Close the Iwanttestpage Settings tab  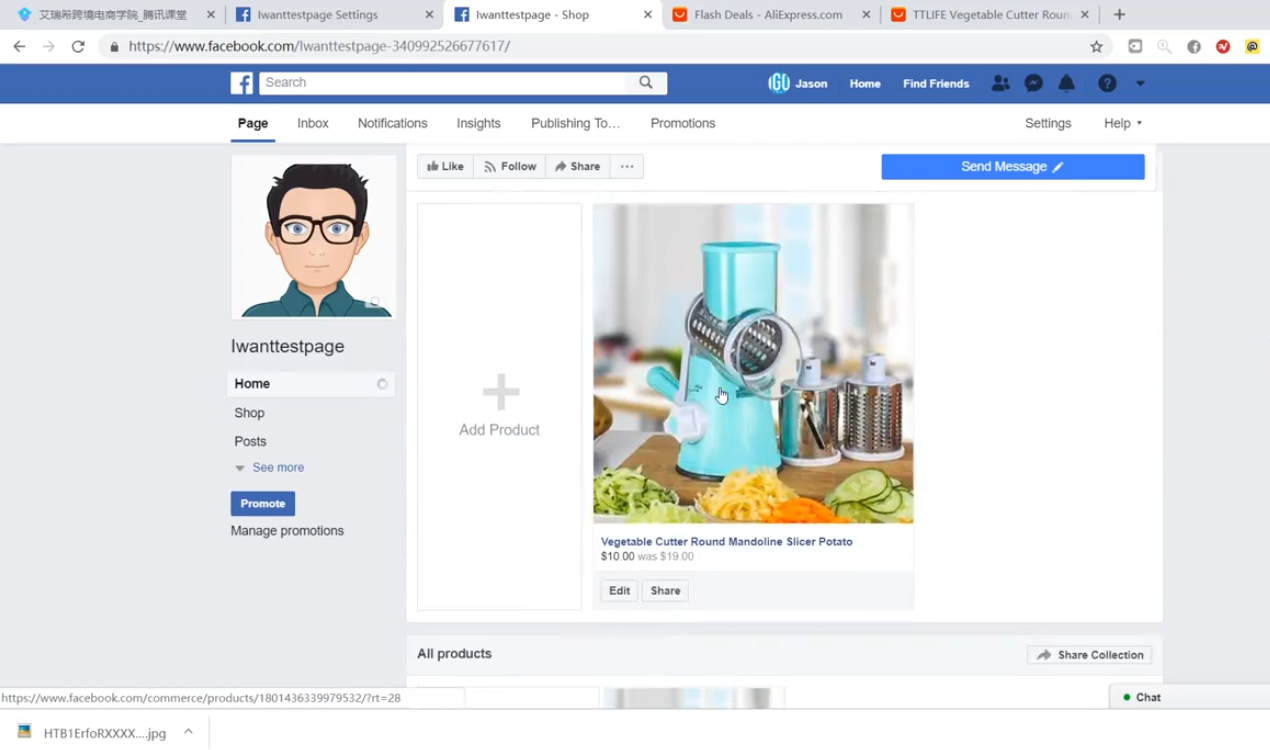(x=429, y=15)
